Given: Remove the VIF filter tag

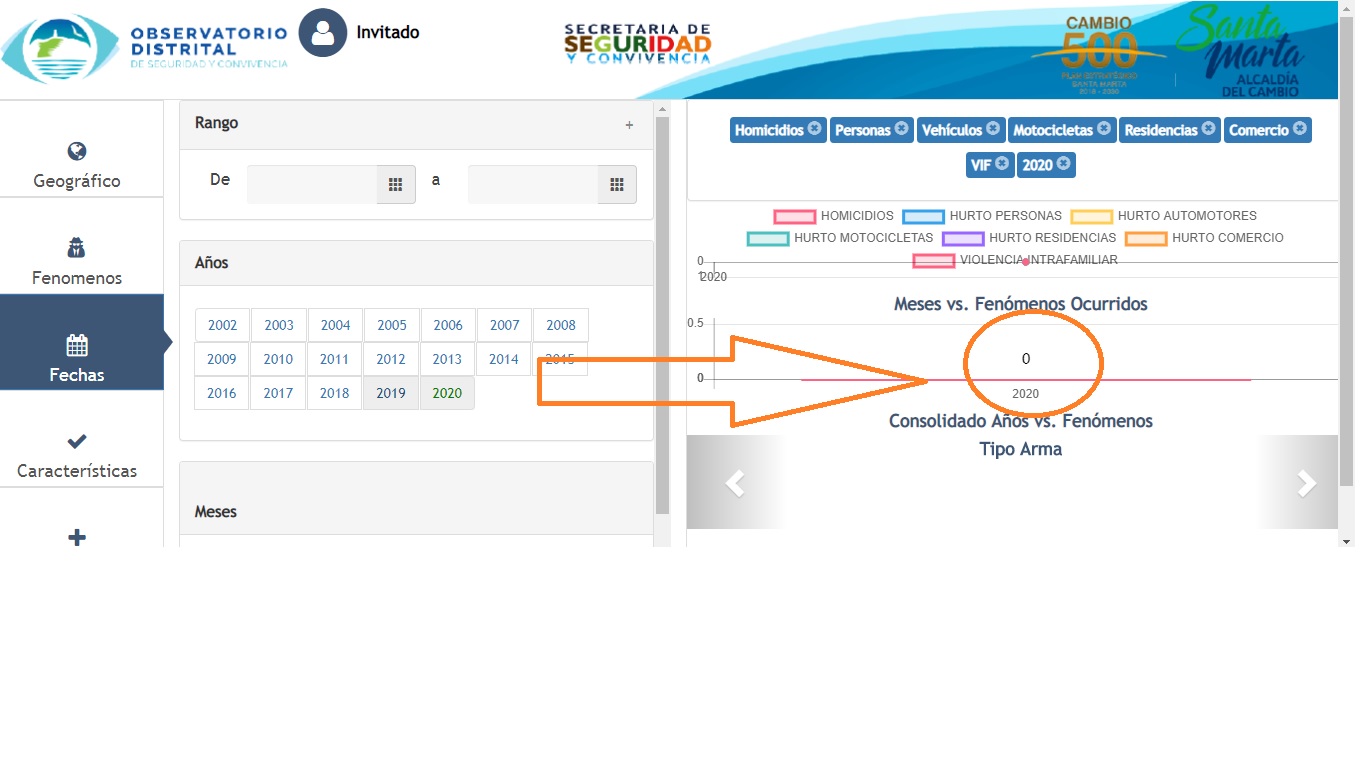Looking at the screenshot, I should [1002, 164].
